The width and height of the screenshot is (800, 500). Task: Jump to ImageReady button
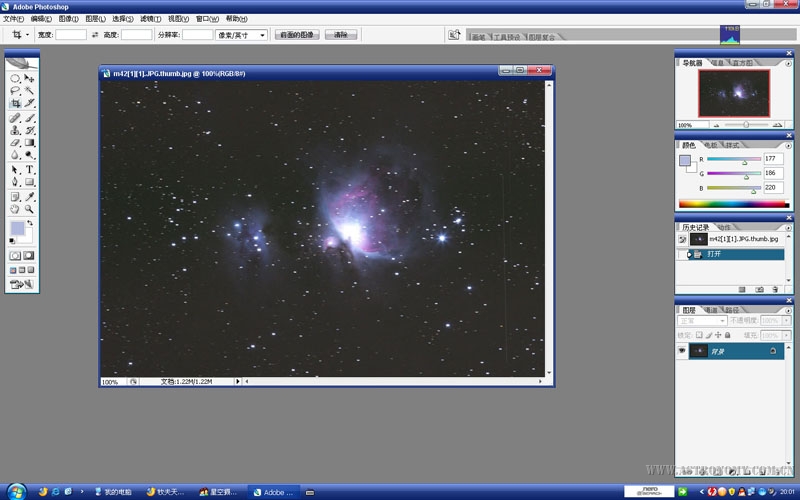[x=22, y=284]
